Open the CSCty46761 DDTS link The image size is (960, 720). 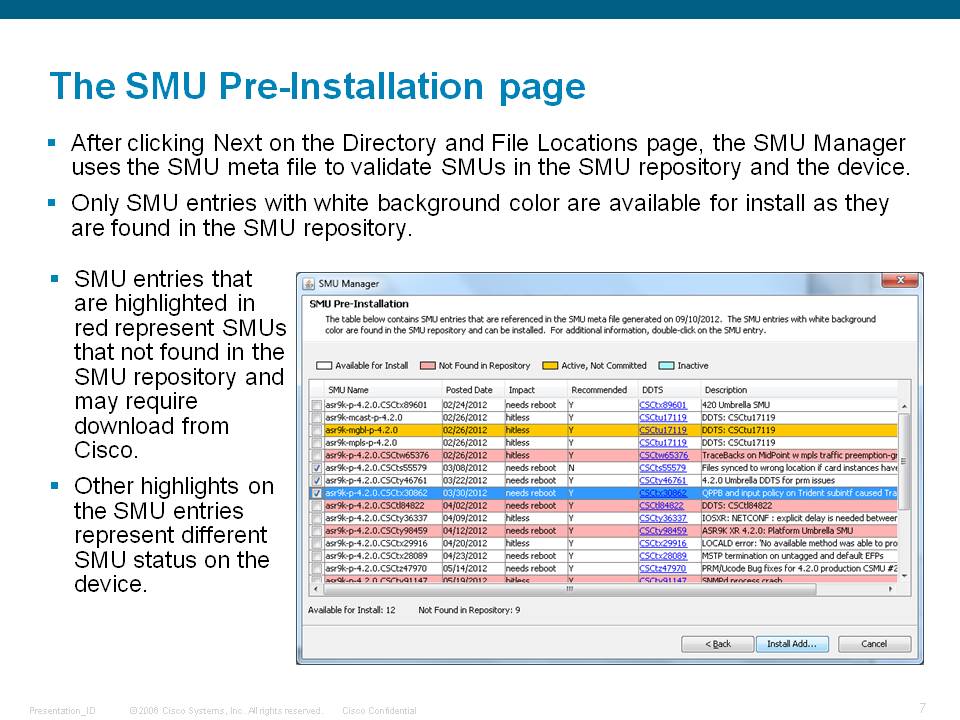pos(662,481)
